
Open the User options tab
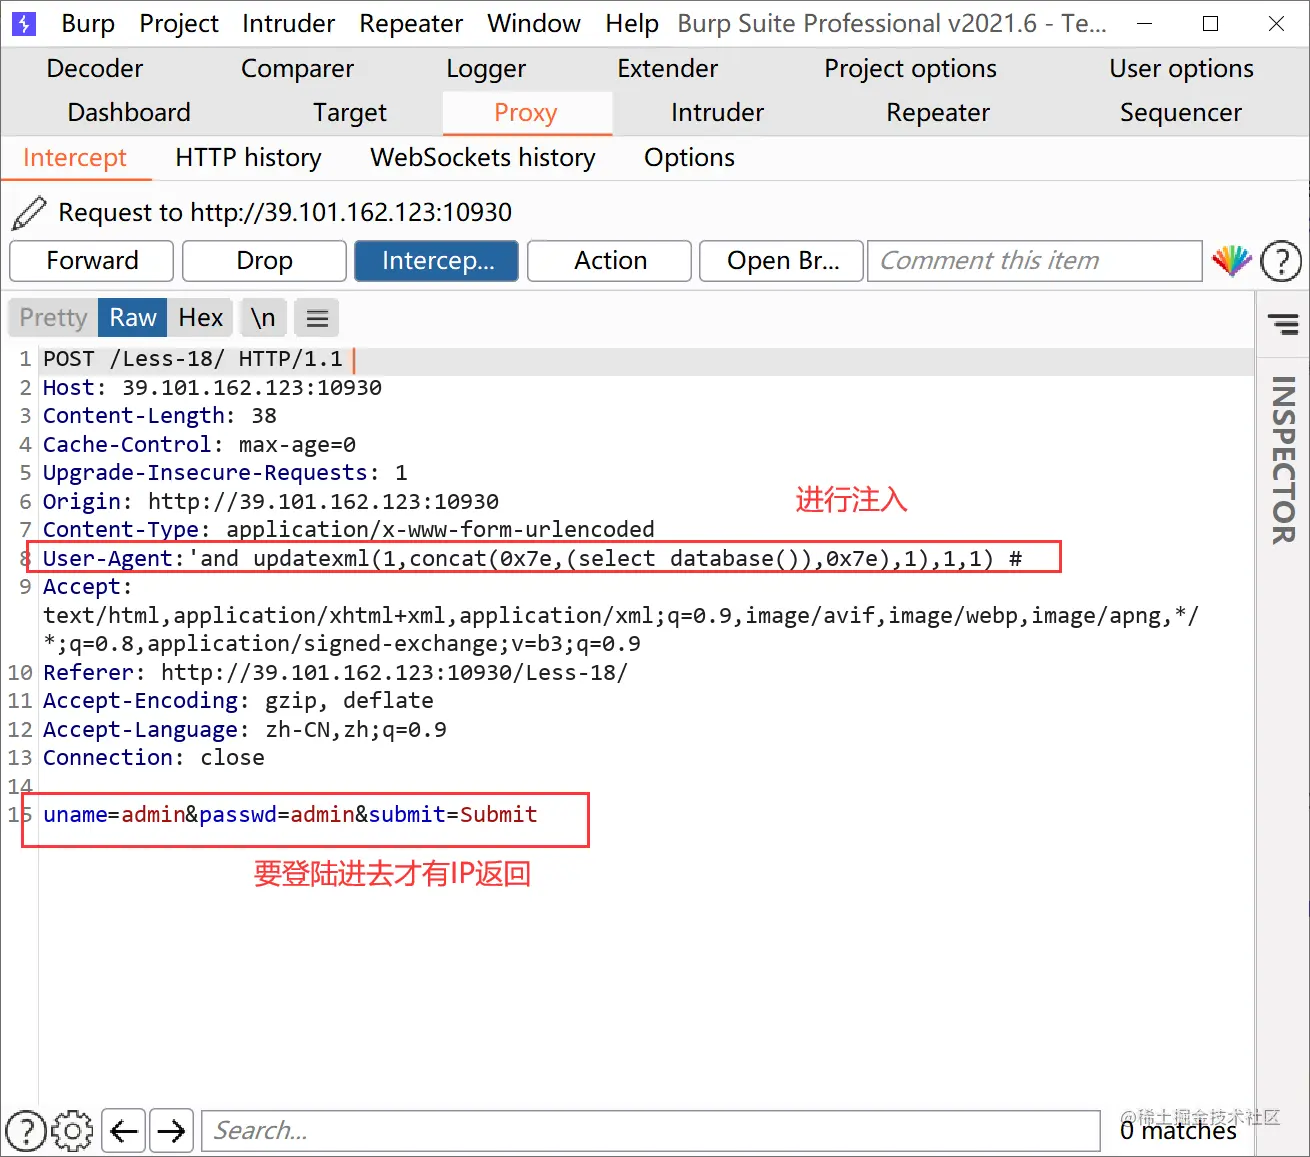point(1181,69)
